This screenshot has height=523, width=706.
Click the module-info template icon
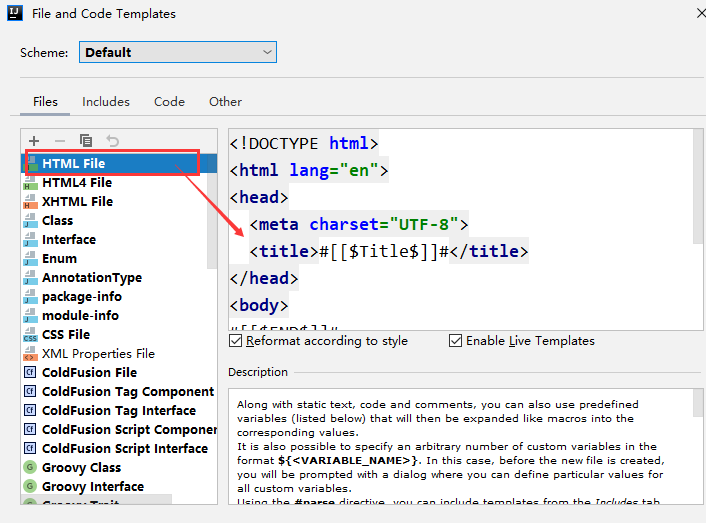[x=30, y=316]
